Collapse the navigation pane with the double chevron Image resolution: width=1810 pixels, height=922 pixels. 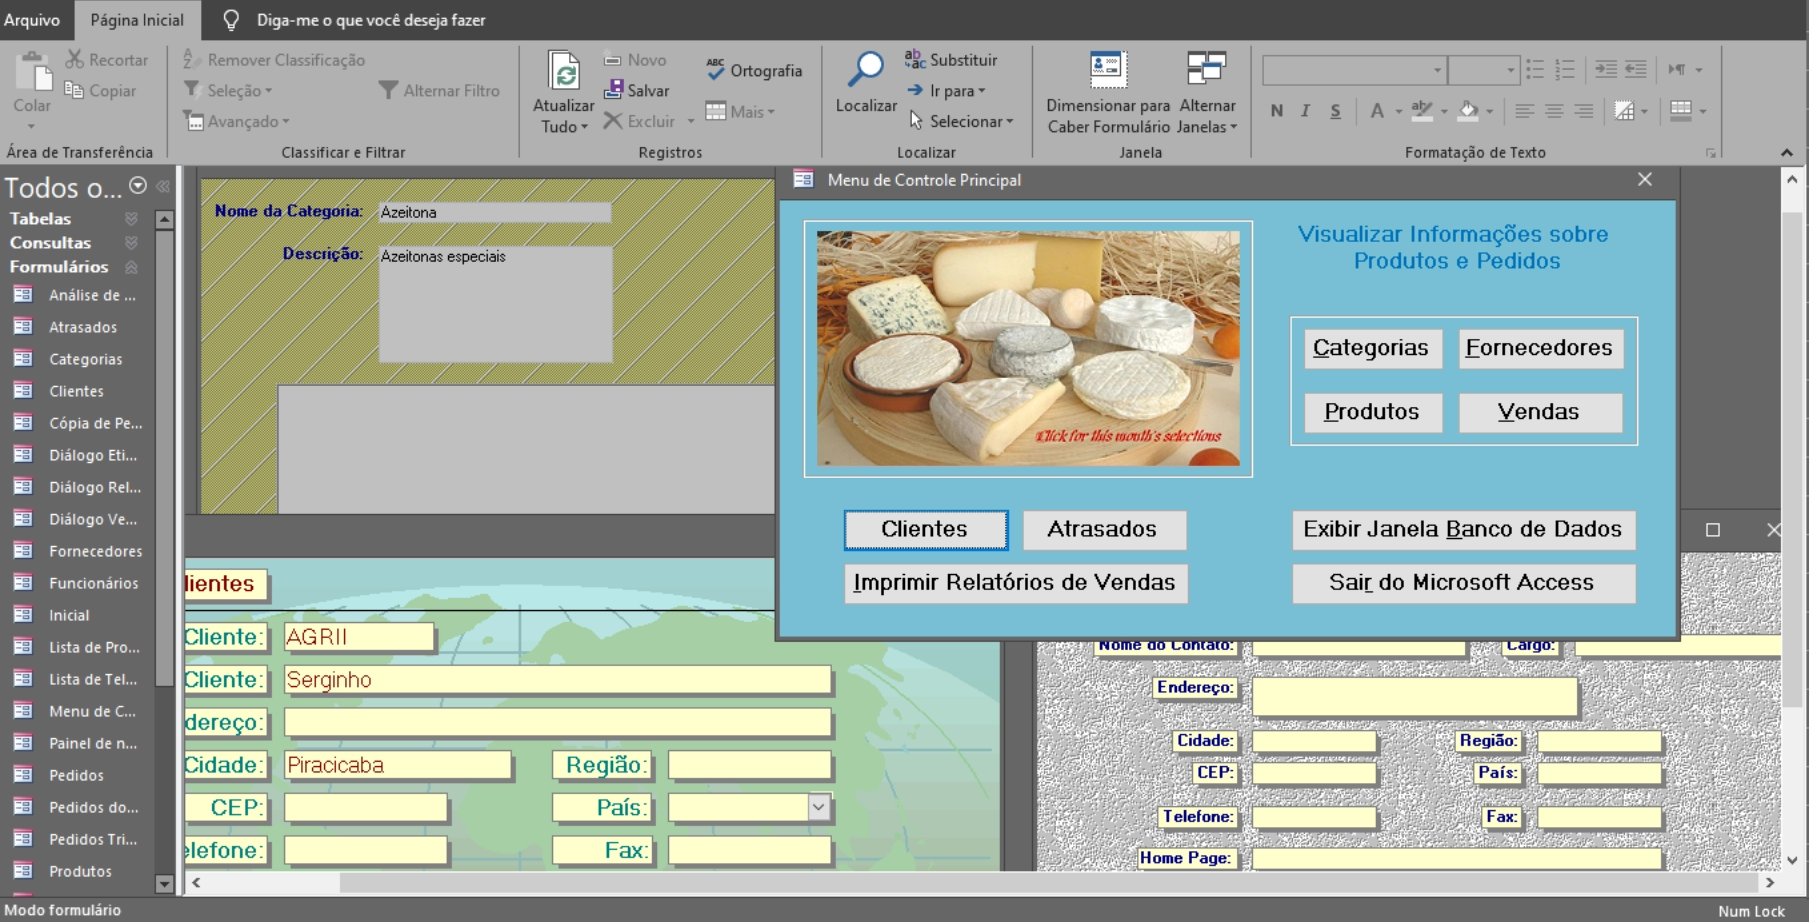[163, 186]
